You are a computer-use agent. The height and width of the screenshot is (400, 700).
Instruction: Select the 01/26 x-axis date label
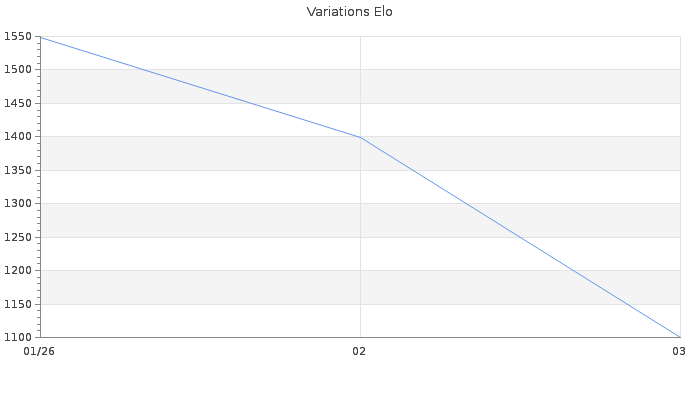tap(39, 351)
